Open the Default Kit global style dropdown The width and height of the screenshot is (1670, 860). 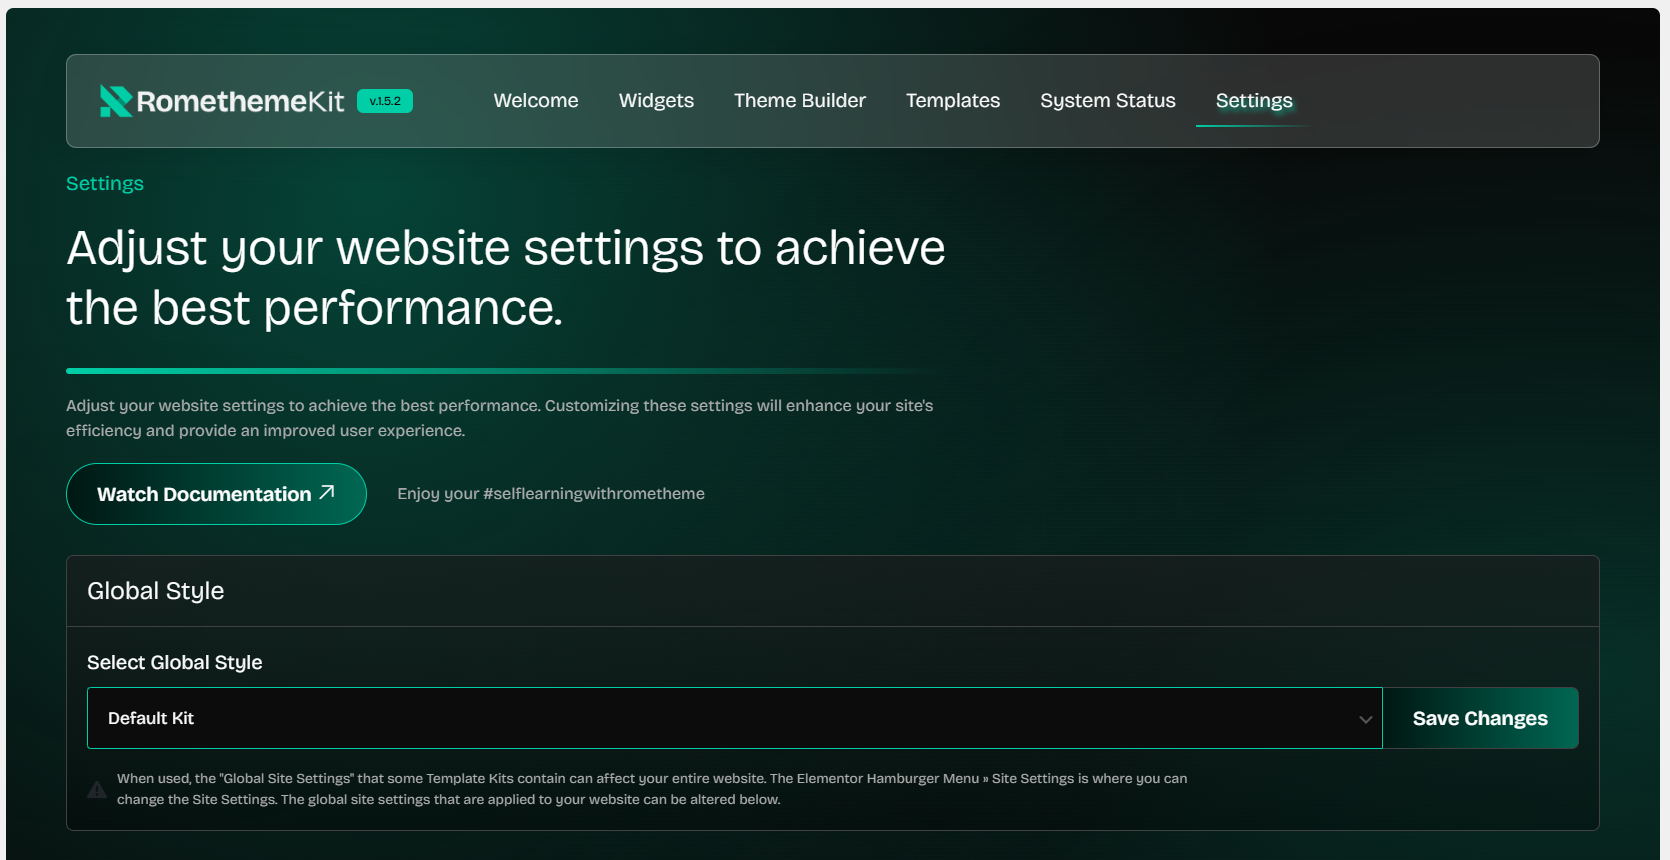click(735, 718)
